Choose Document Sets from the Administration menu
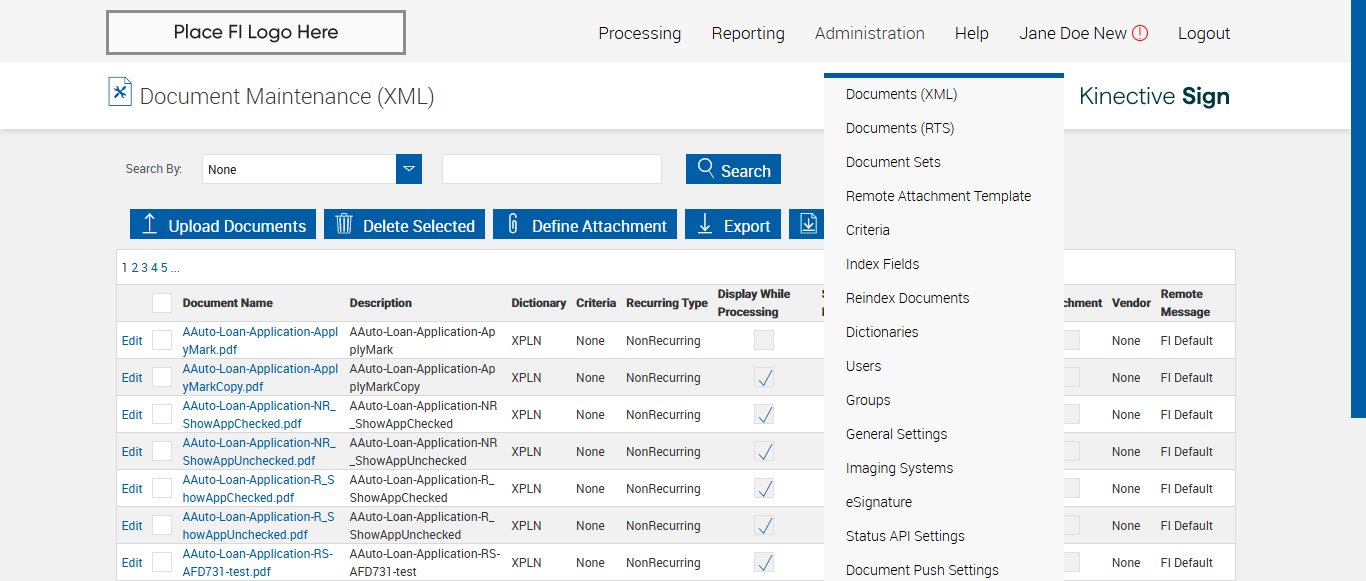Screen dimensions: 1366x581 [x=893, y=162]
